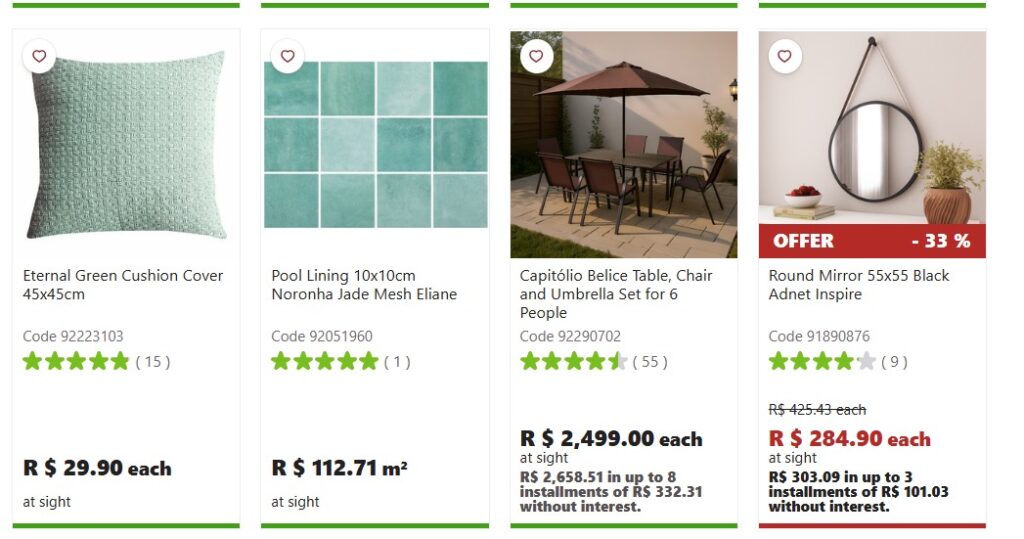
Task: Click the Pool Lining star rating
Action: (325, 361)
